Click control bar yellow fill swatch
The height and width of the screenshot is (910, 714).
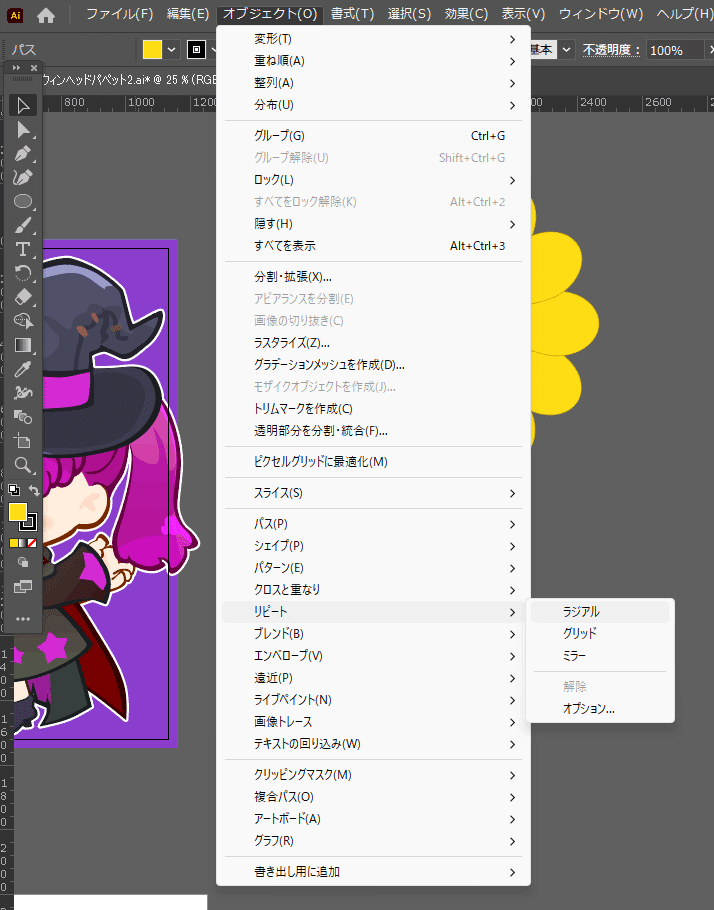tap(152, 50)
